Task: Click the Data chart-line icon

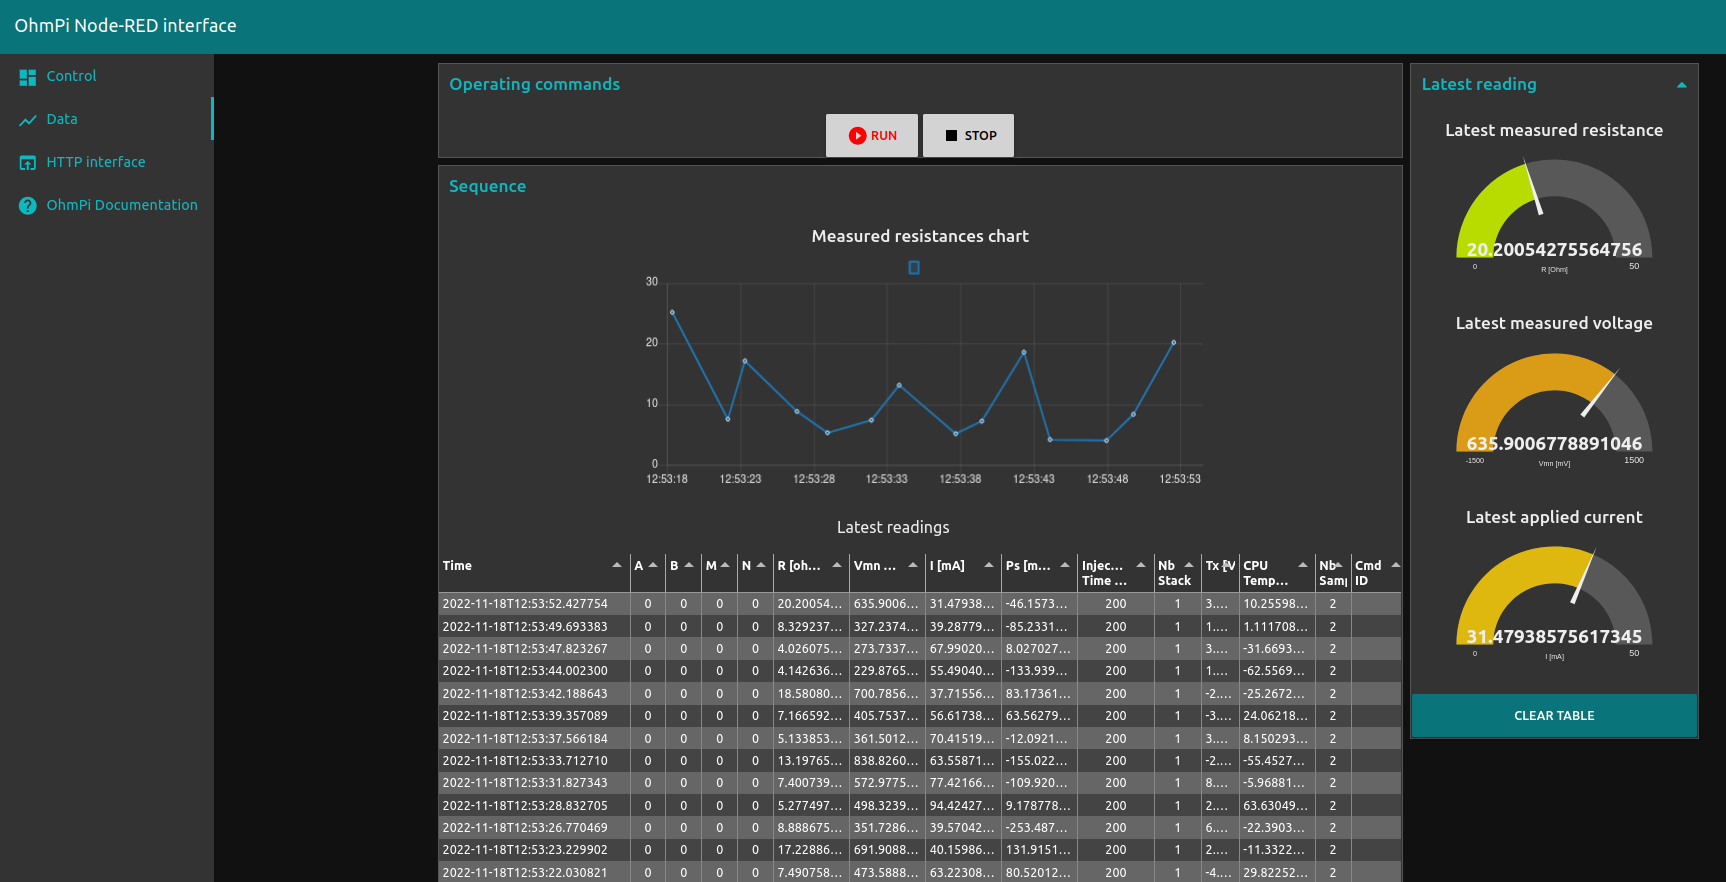Action: point(27,120)
